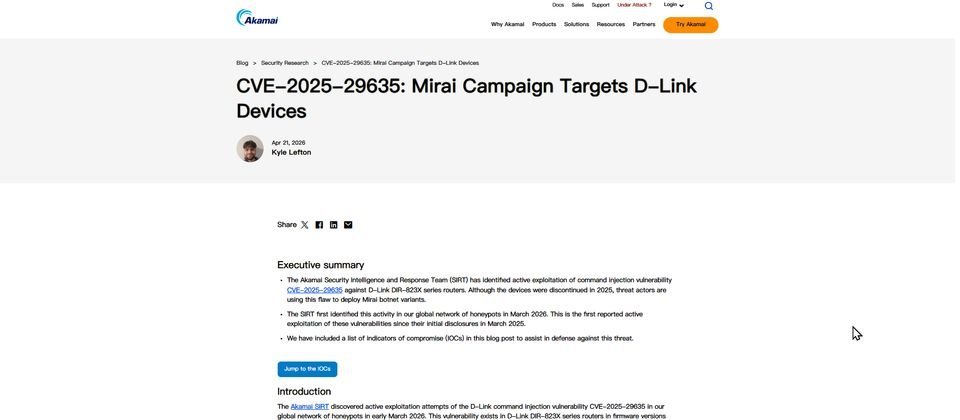
Task: Click Kyle Lefton's author avatar
Action: 250,149
